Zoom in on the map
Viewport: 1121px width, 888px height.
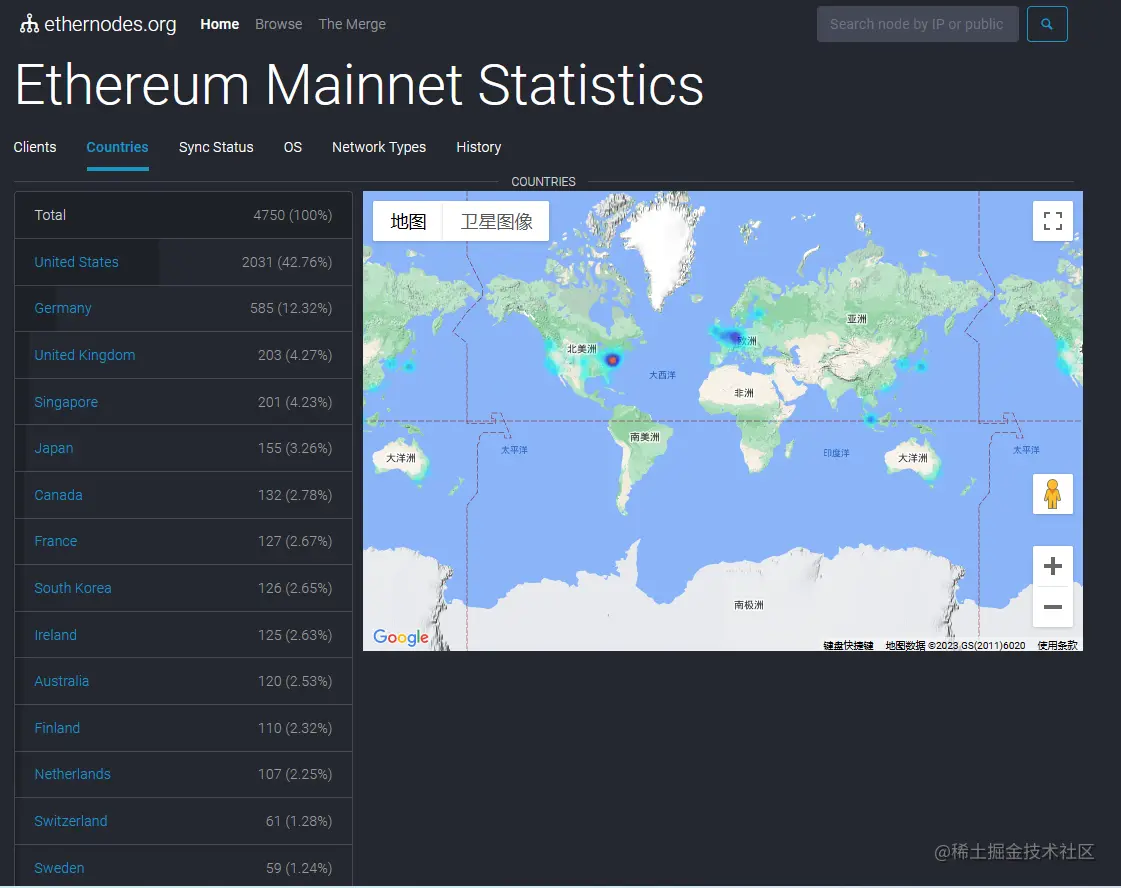[x=1052, y=567]
